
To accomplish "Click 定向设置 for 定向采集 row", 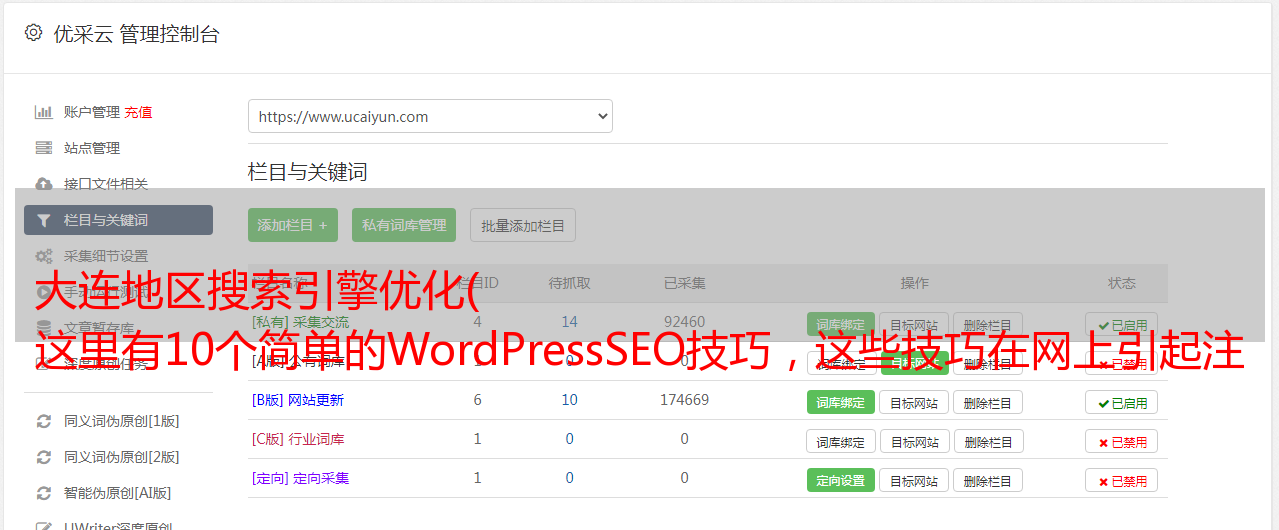I will [x=840, y=480].
